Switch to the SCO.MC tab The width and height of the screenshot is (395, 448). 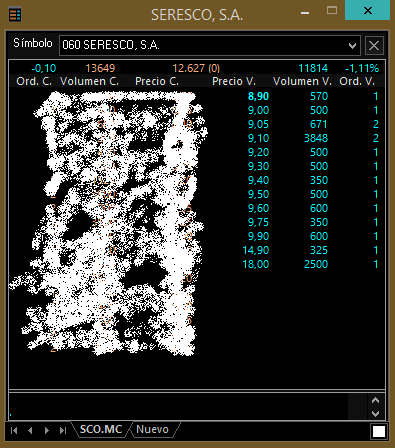click(101, 429)
